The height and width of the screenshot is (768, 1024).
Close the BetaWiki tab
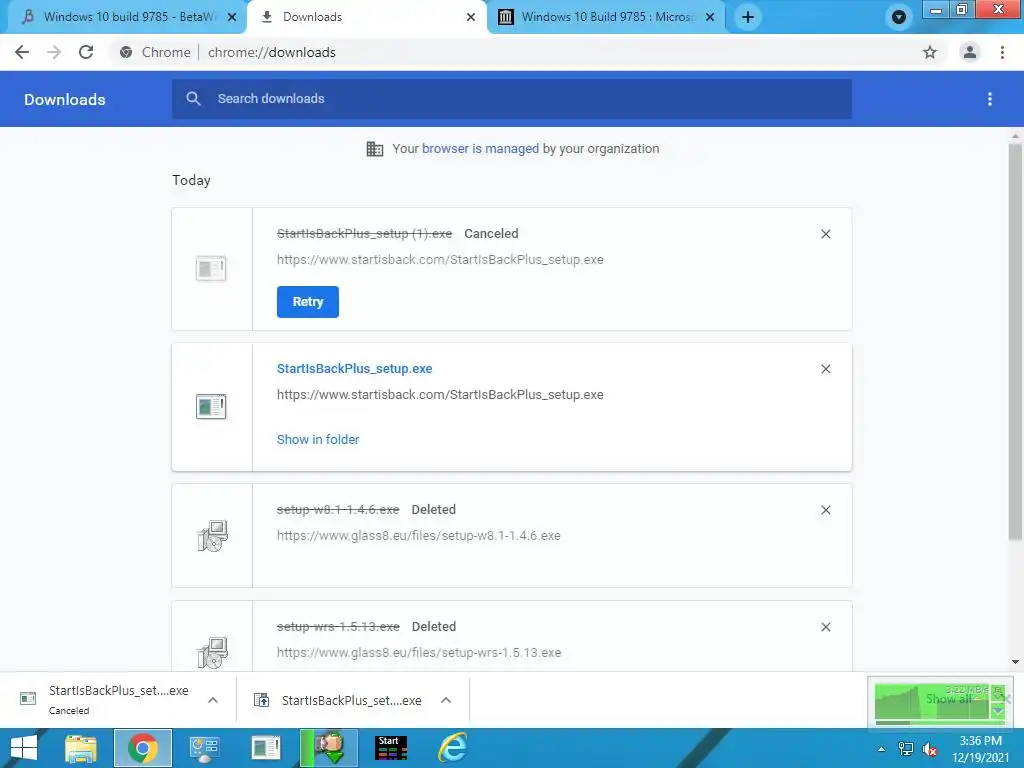coord(232,17)
